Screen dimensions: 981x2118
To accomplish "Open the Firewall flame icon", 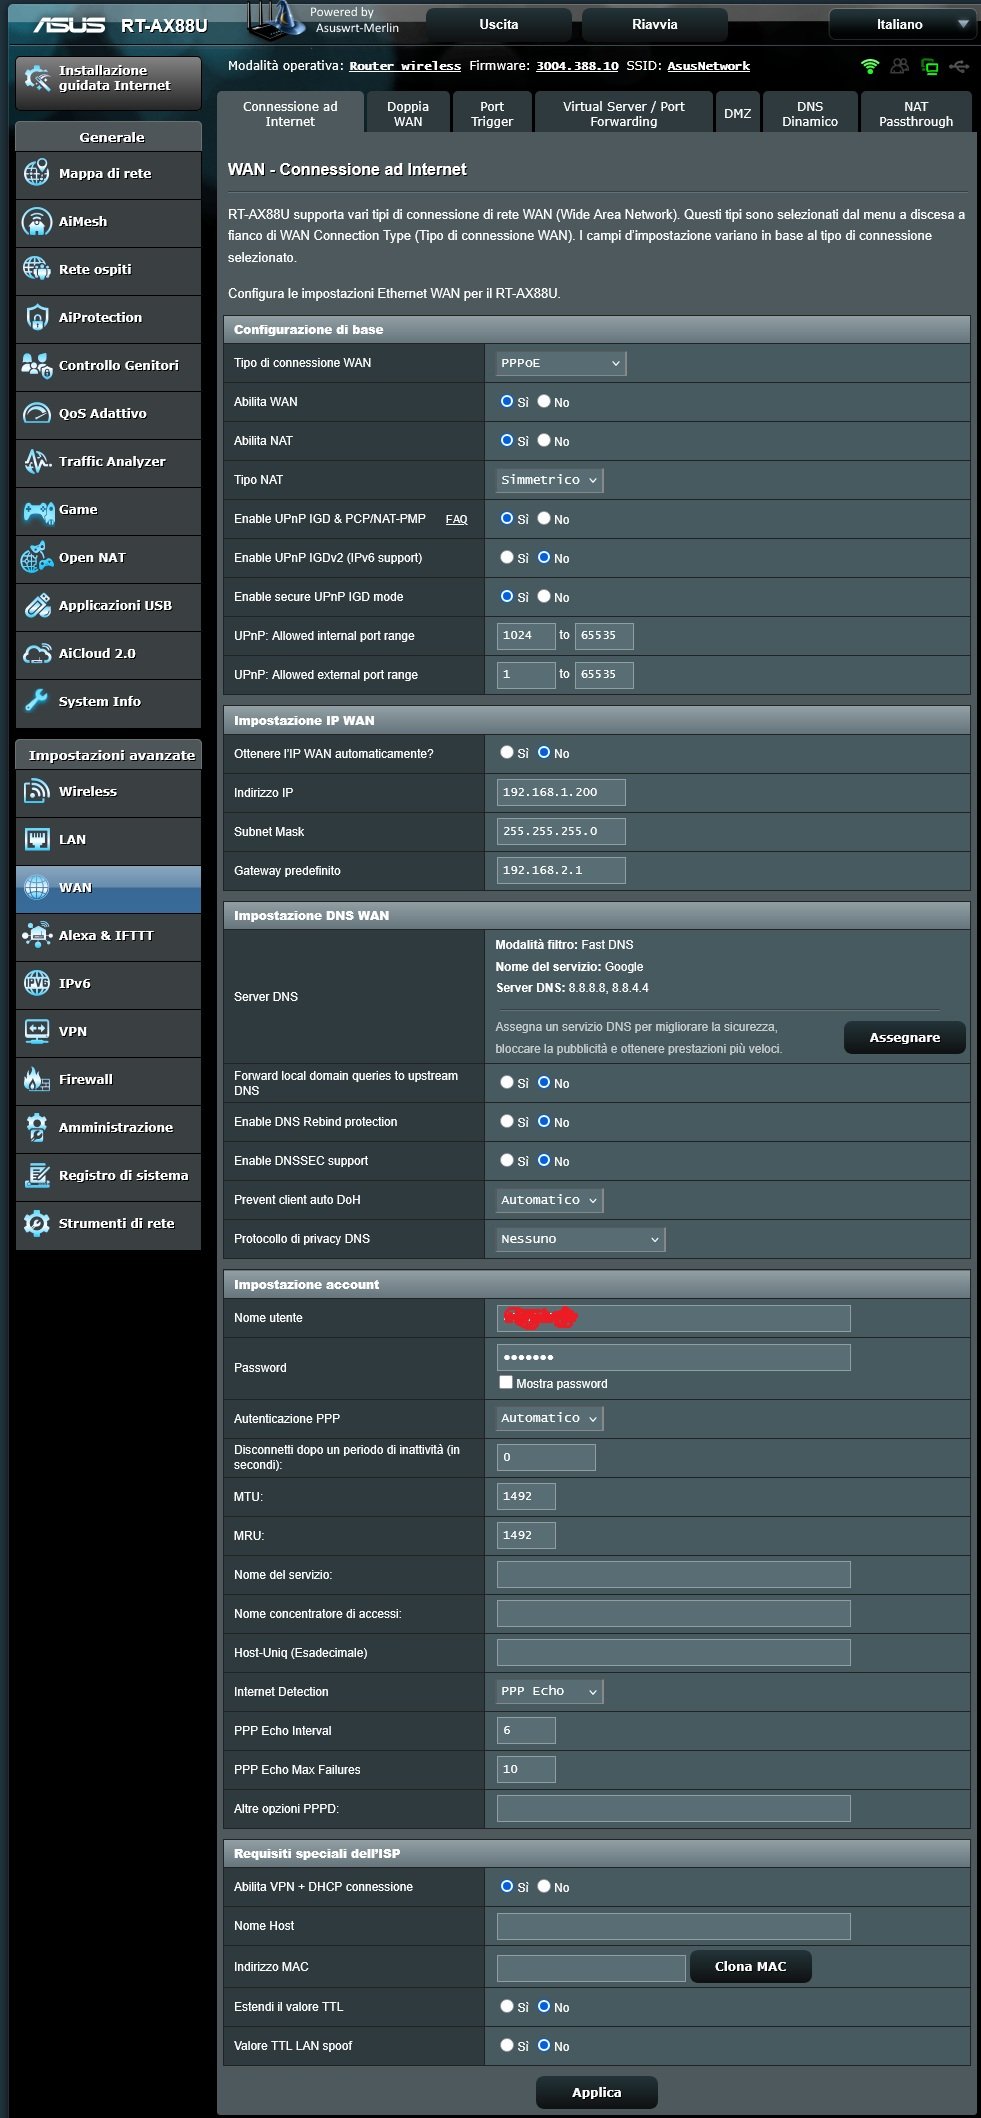I will point(37,1079).
